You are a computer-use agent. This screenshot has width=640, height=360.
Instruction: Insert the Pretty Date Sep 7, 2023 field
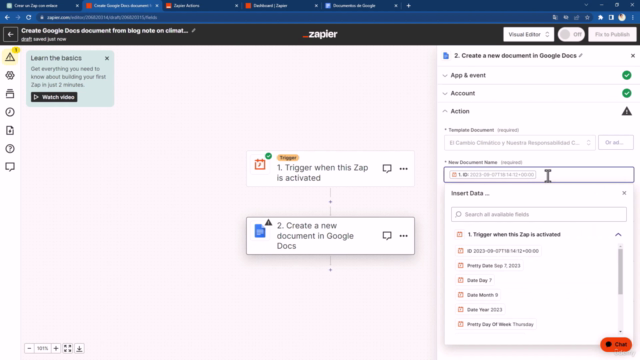pyautogui.click(x=489, y=266)
